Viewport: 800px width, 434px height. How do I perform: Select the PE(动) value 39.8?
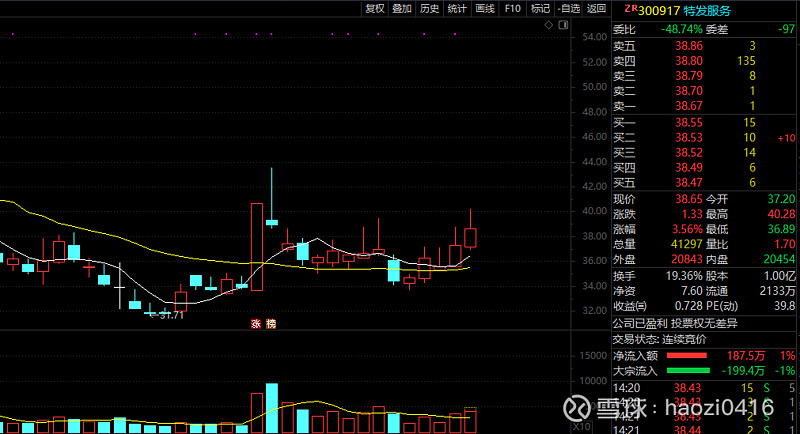tap(785, 306)
